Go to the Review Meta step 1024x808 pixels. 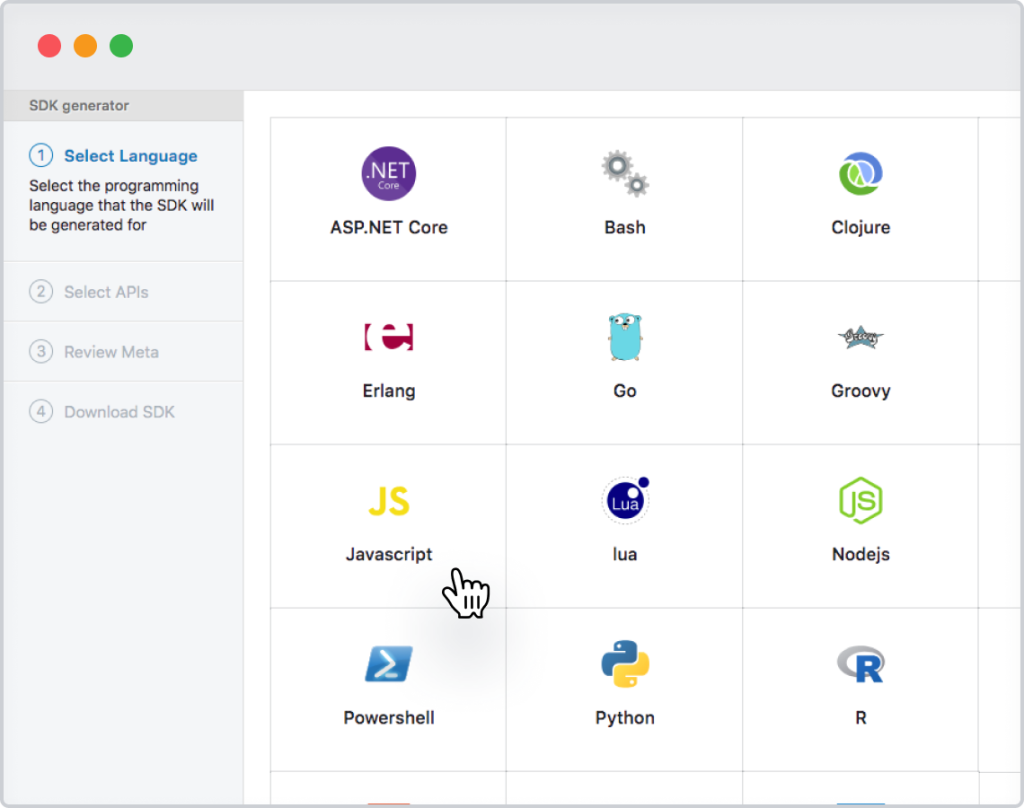point(112,352)
